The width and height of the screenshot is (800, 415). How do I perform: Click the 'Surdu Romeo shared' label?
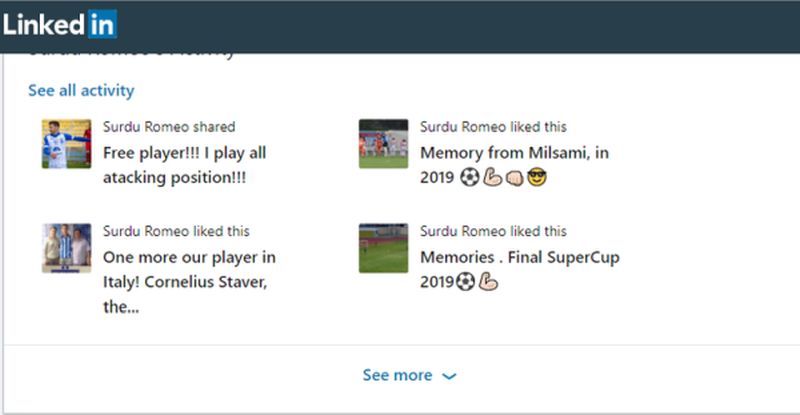pos(169,127)
